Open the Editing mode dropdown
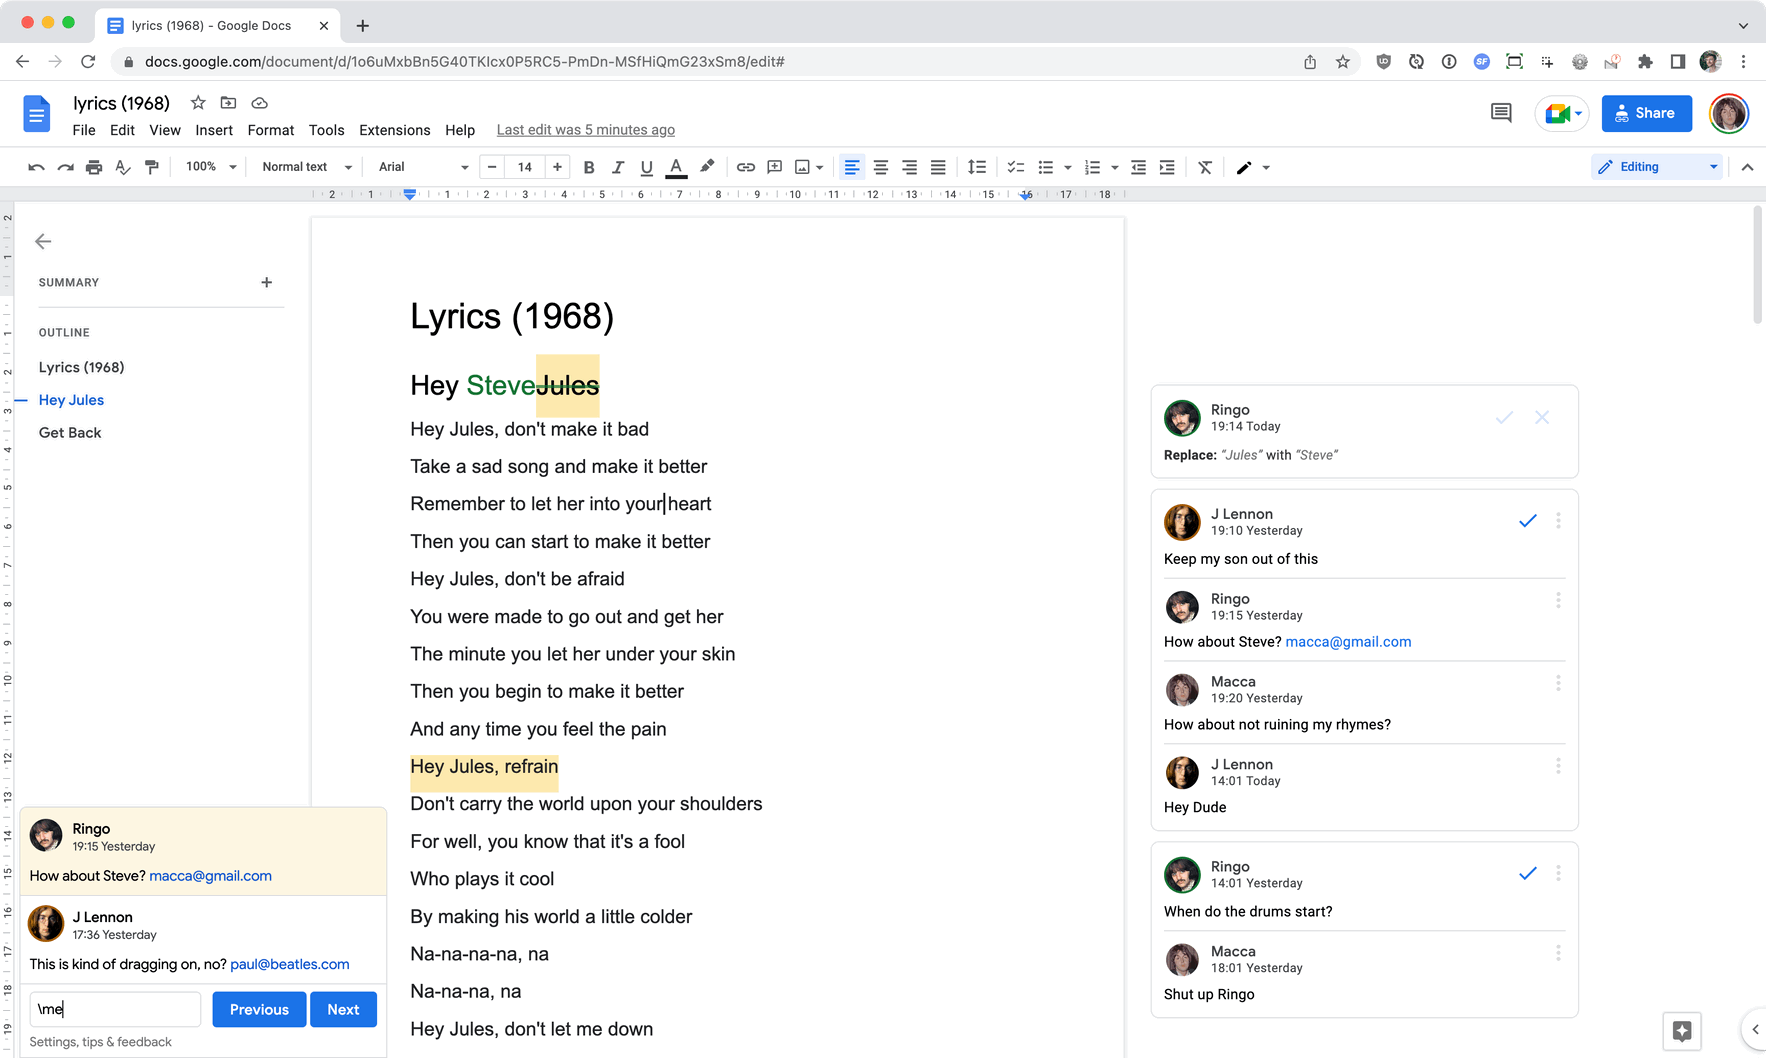Viewport: 1766px width, 1058px height. (x=1657, y=167)
